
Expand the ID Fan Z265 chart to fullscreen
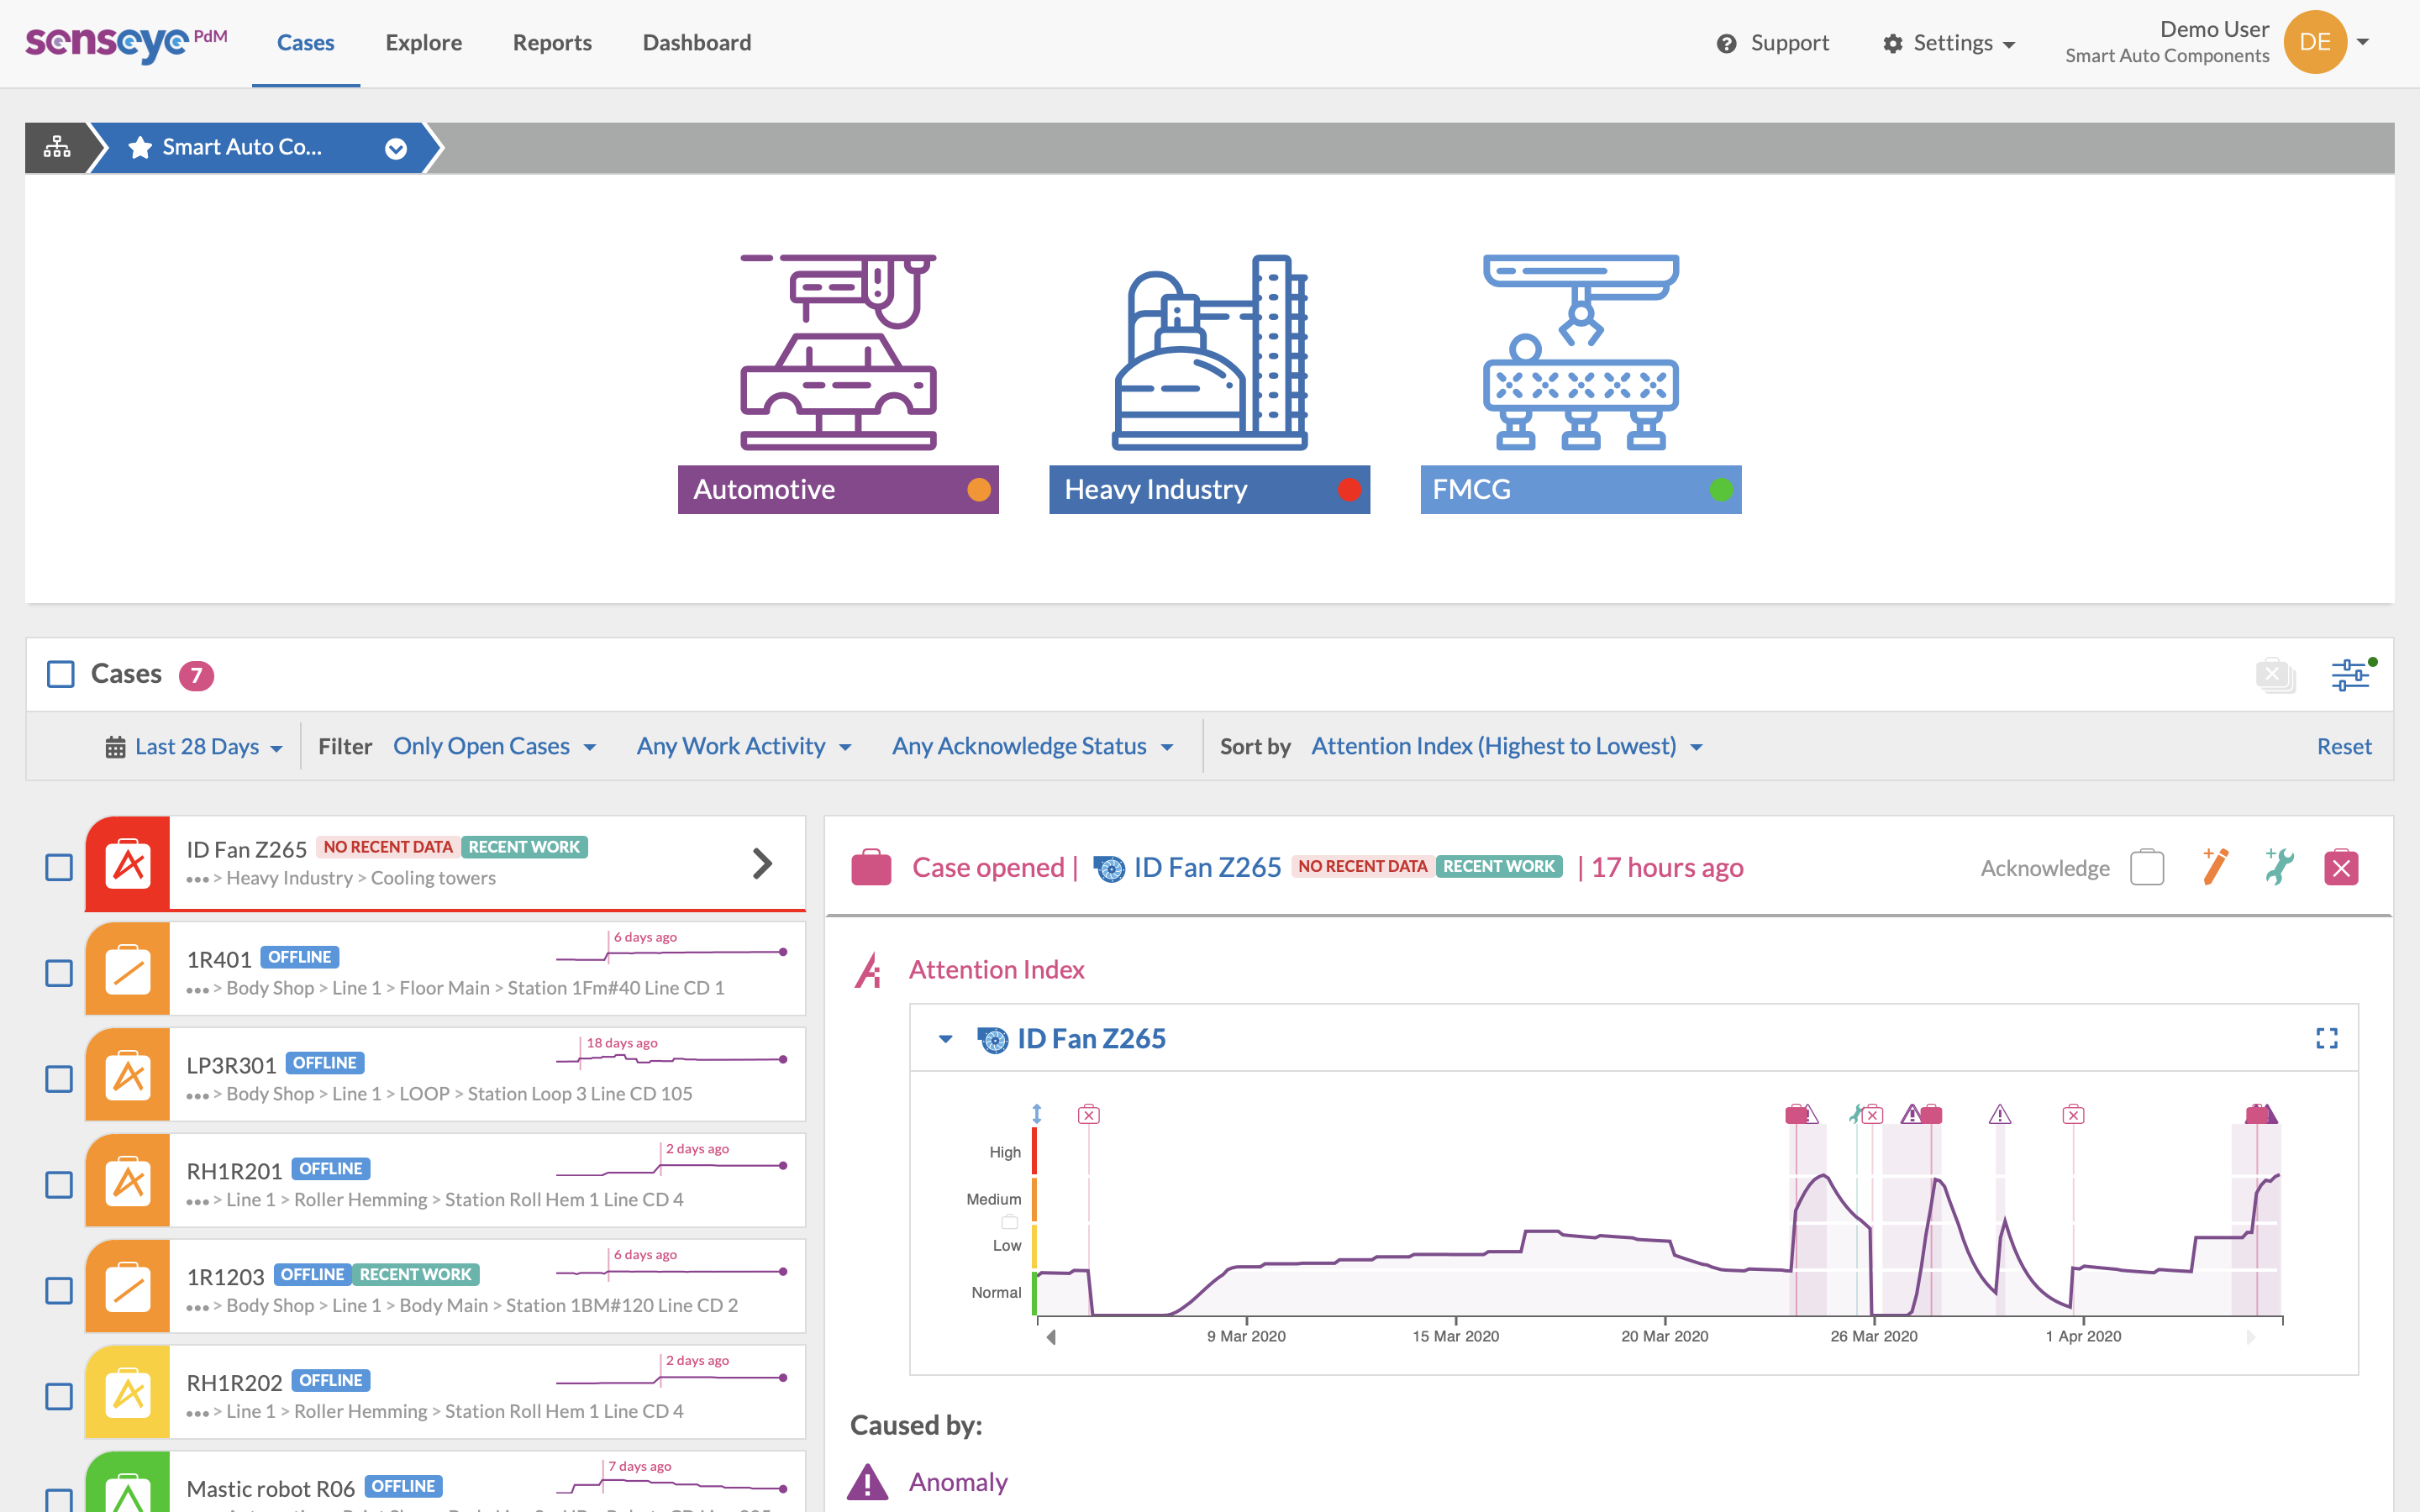click(x=2327, y=1039)
